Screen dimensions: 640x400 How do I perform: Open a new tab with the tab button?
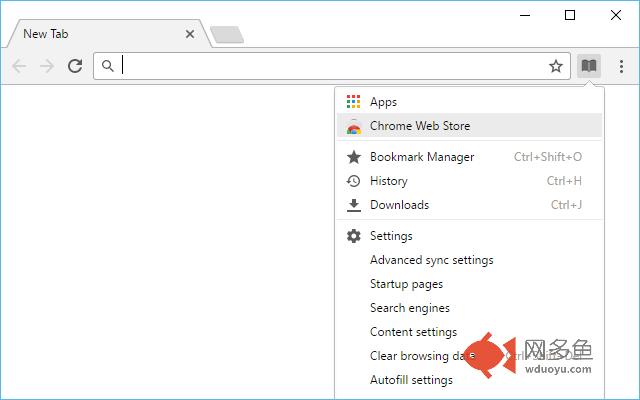(x=227, y=34)
